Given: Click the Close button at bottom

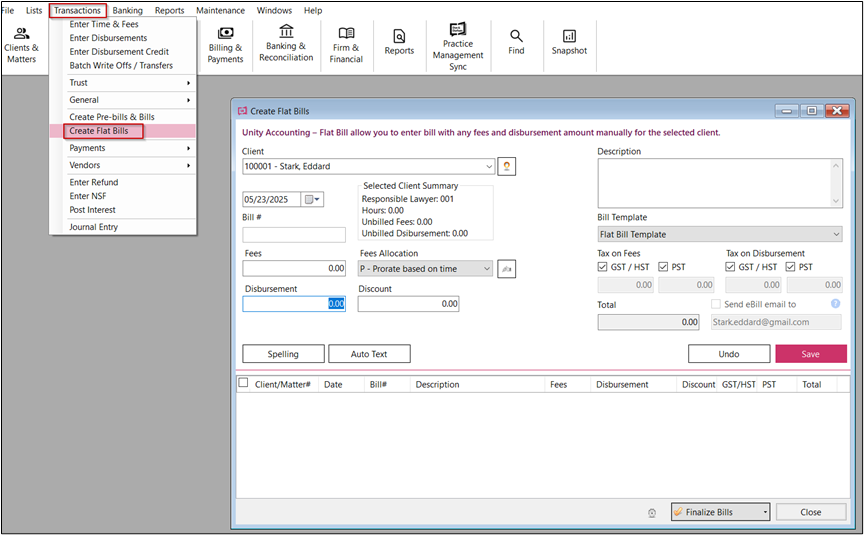Looking at the screenshot, I should [x=811, y=512].
